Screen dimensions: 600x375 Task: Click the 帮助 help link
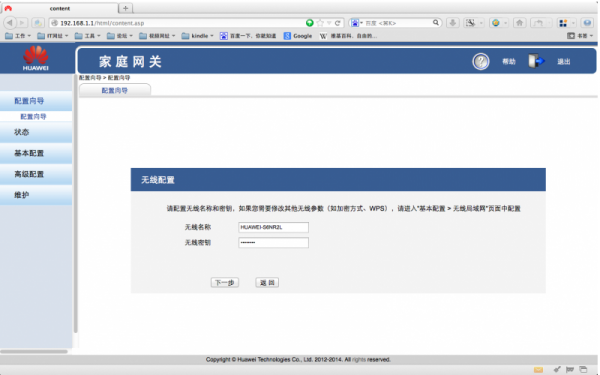(509, 61)
